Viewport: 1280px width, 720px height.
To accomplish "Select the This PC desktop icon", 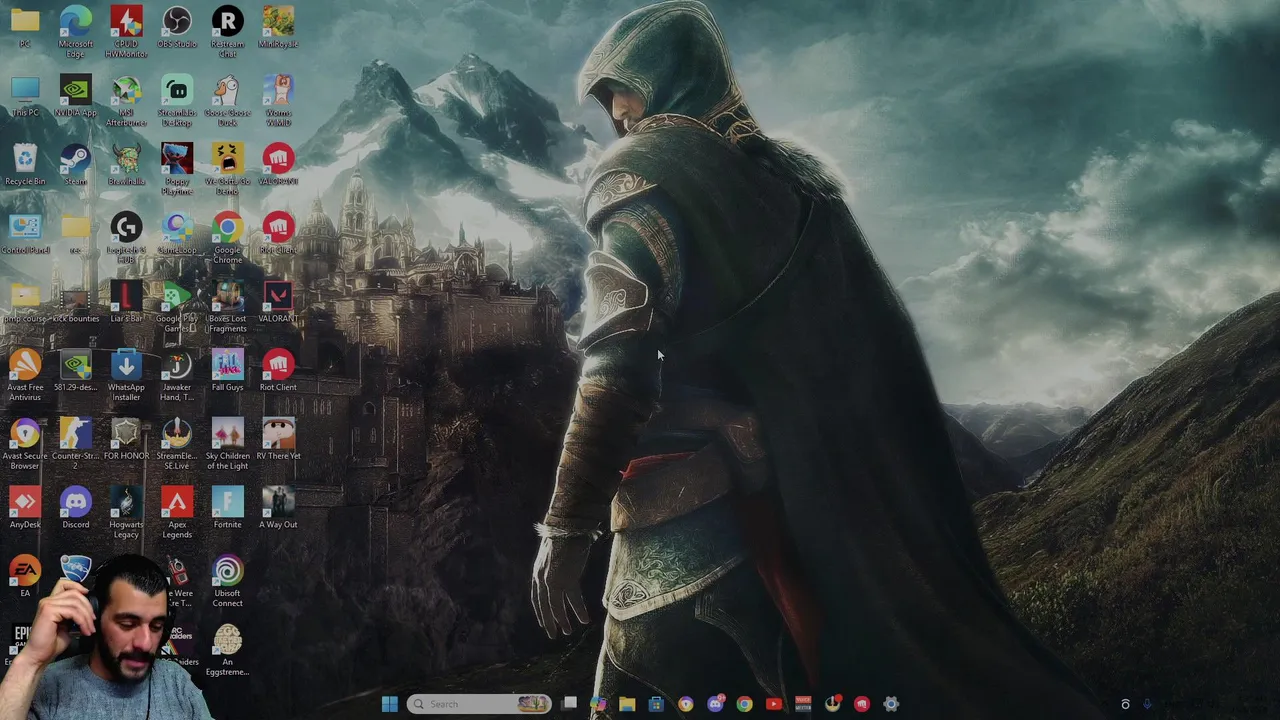I will pyautogui.click(x=25, y=95).
